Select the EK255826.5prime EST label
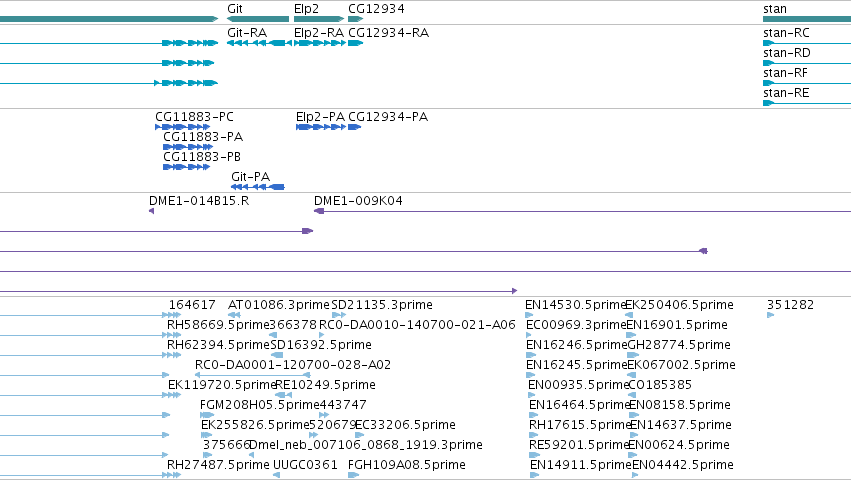Screen dimensions: 851x480 pyautogui.click(x=255, y=426)
